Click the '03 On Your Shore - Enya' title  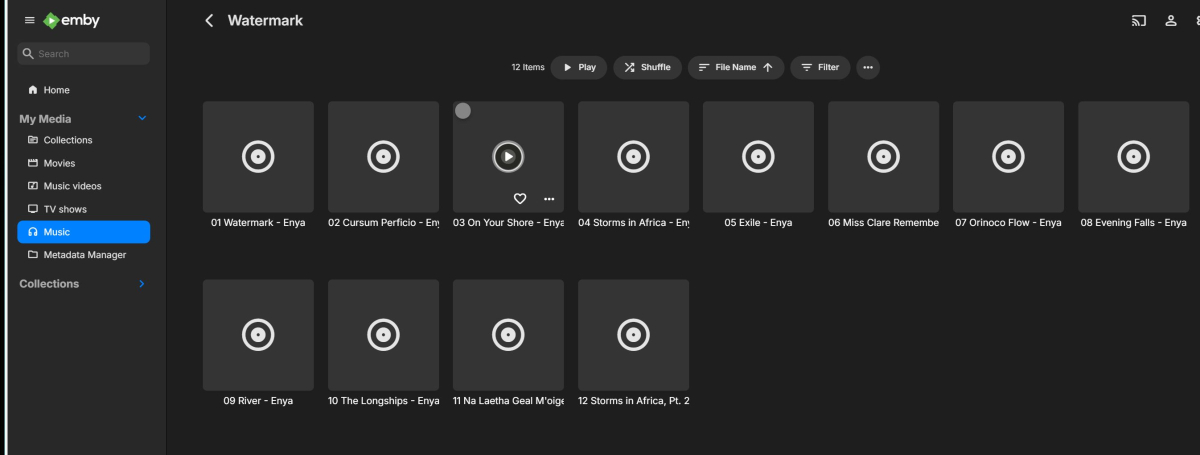(508, 223)
